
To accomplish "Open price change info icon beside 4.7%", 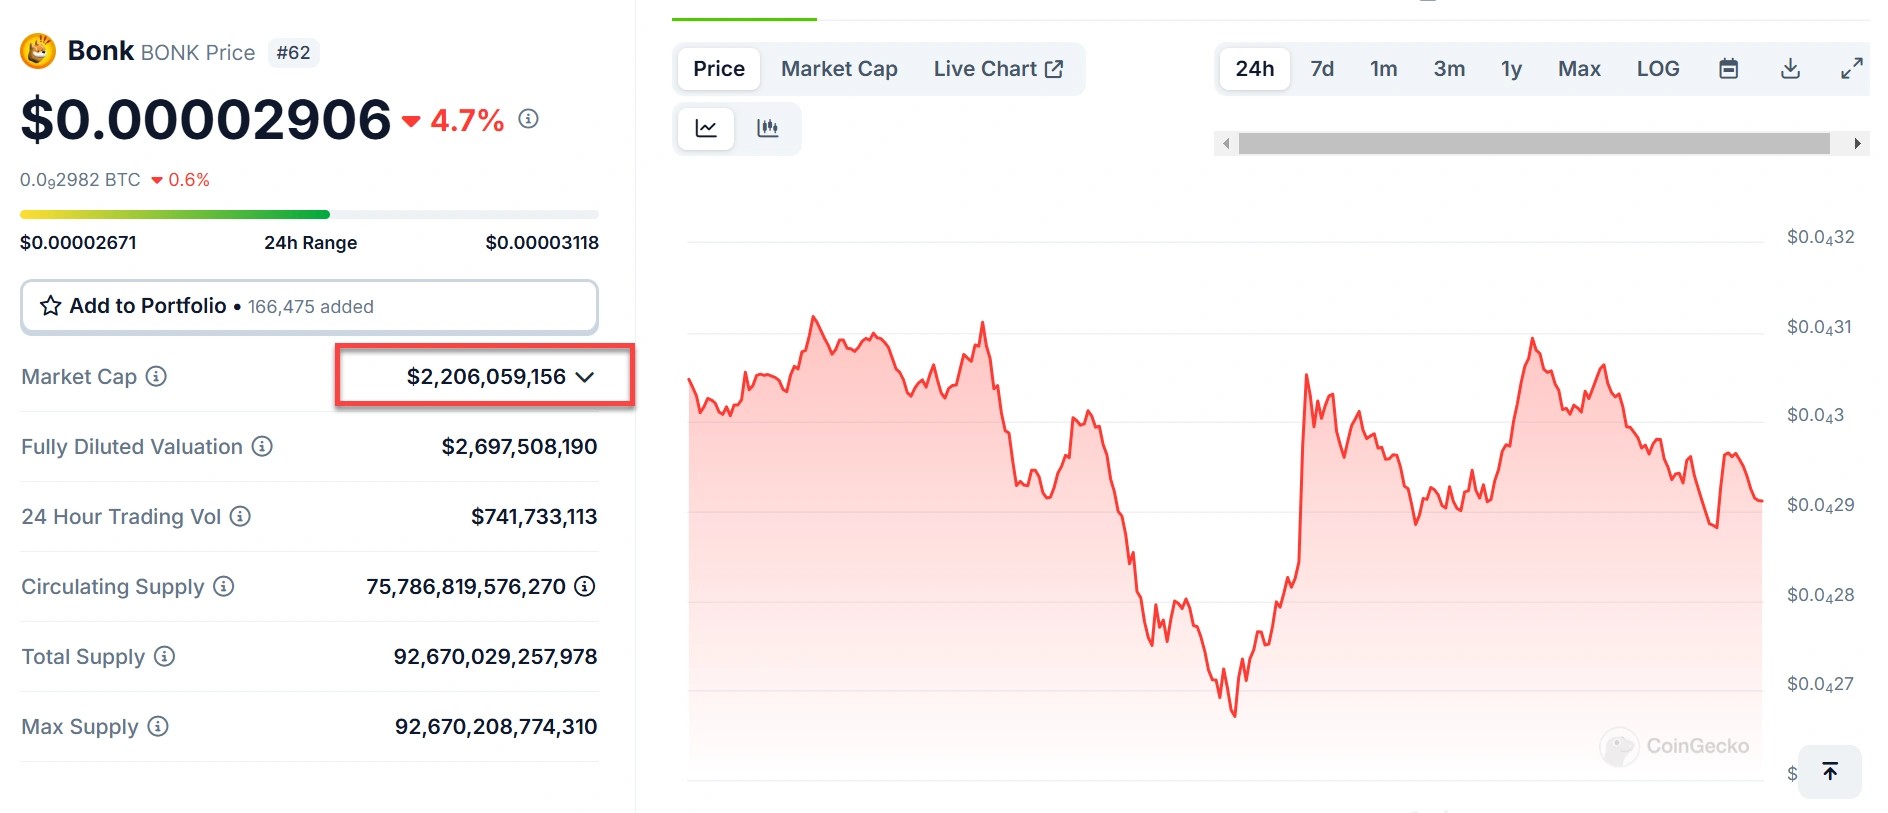I will coord(528,119).
